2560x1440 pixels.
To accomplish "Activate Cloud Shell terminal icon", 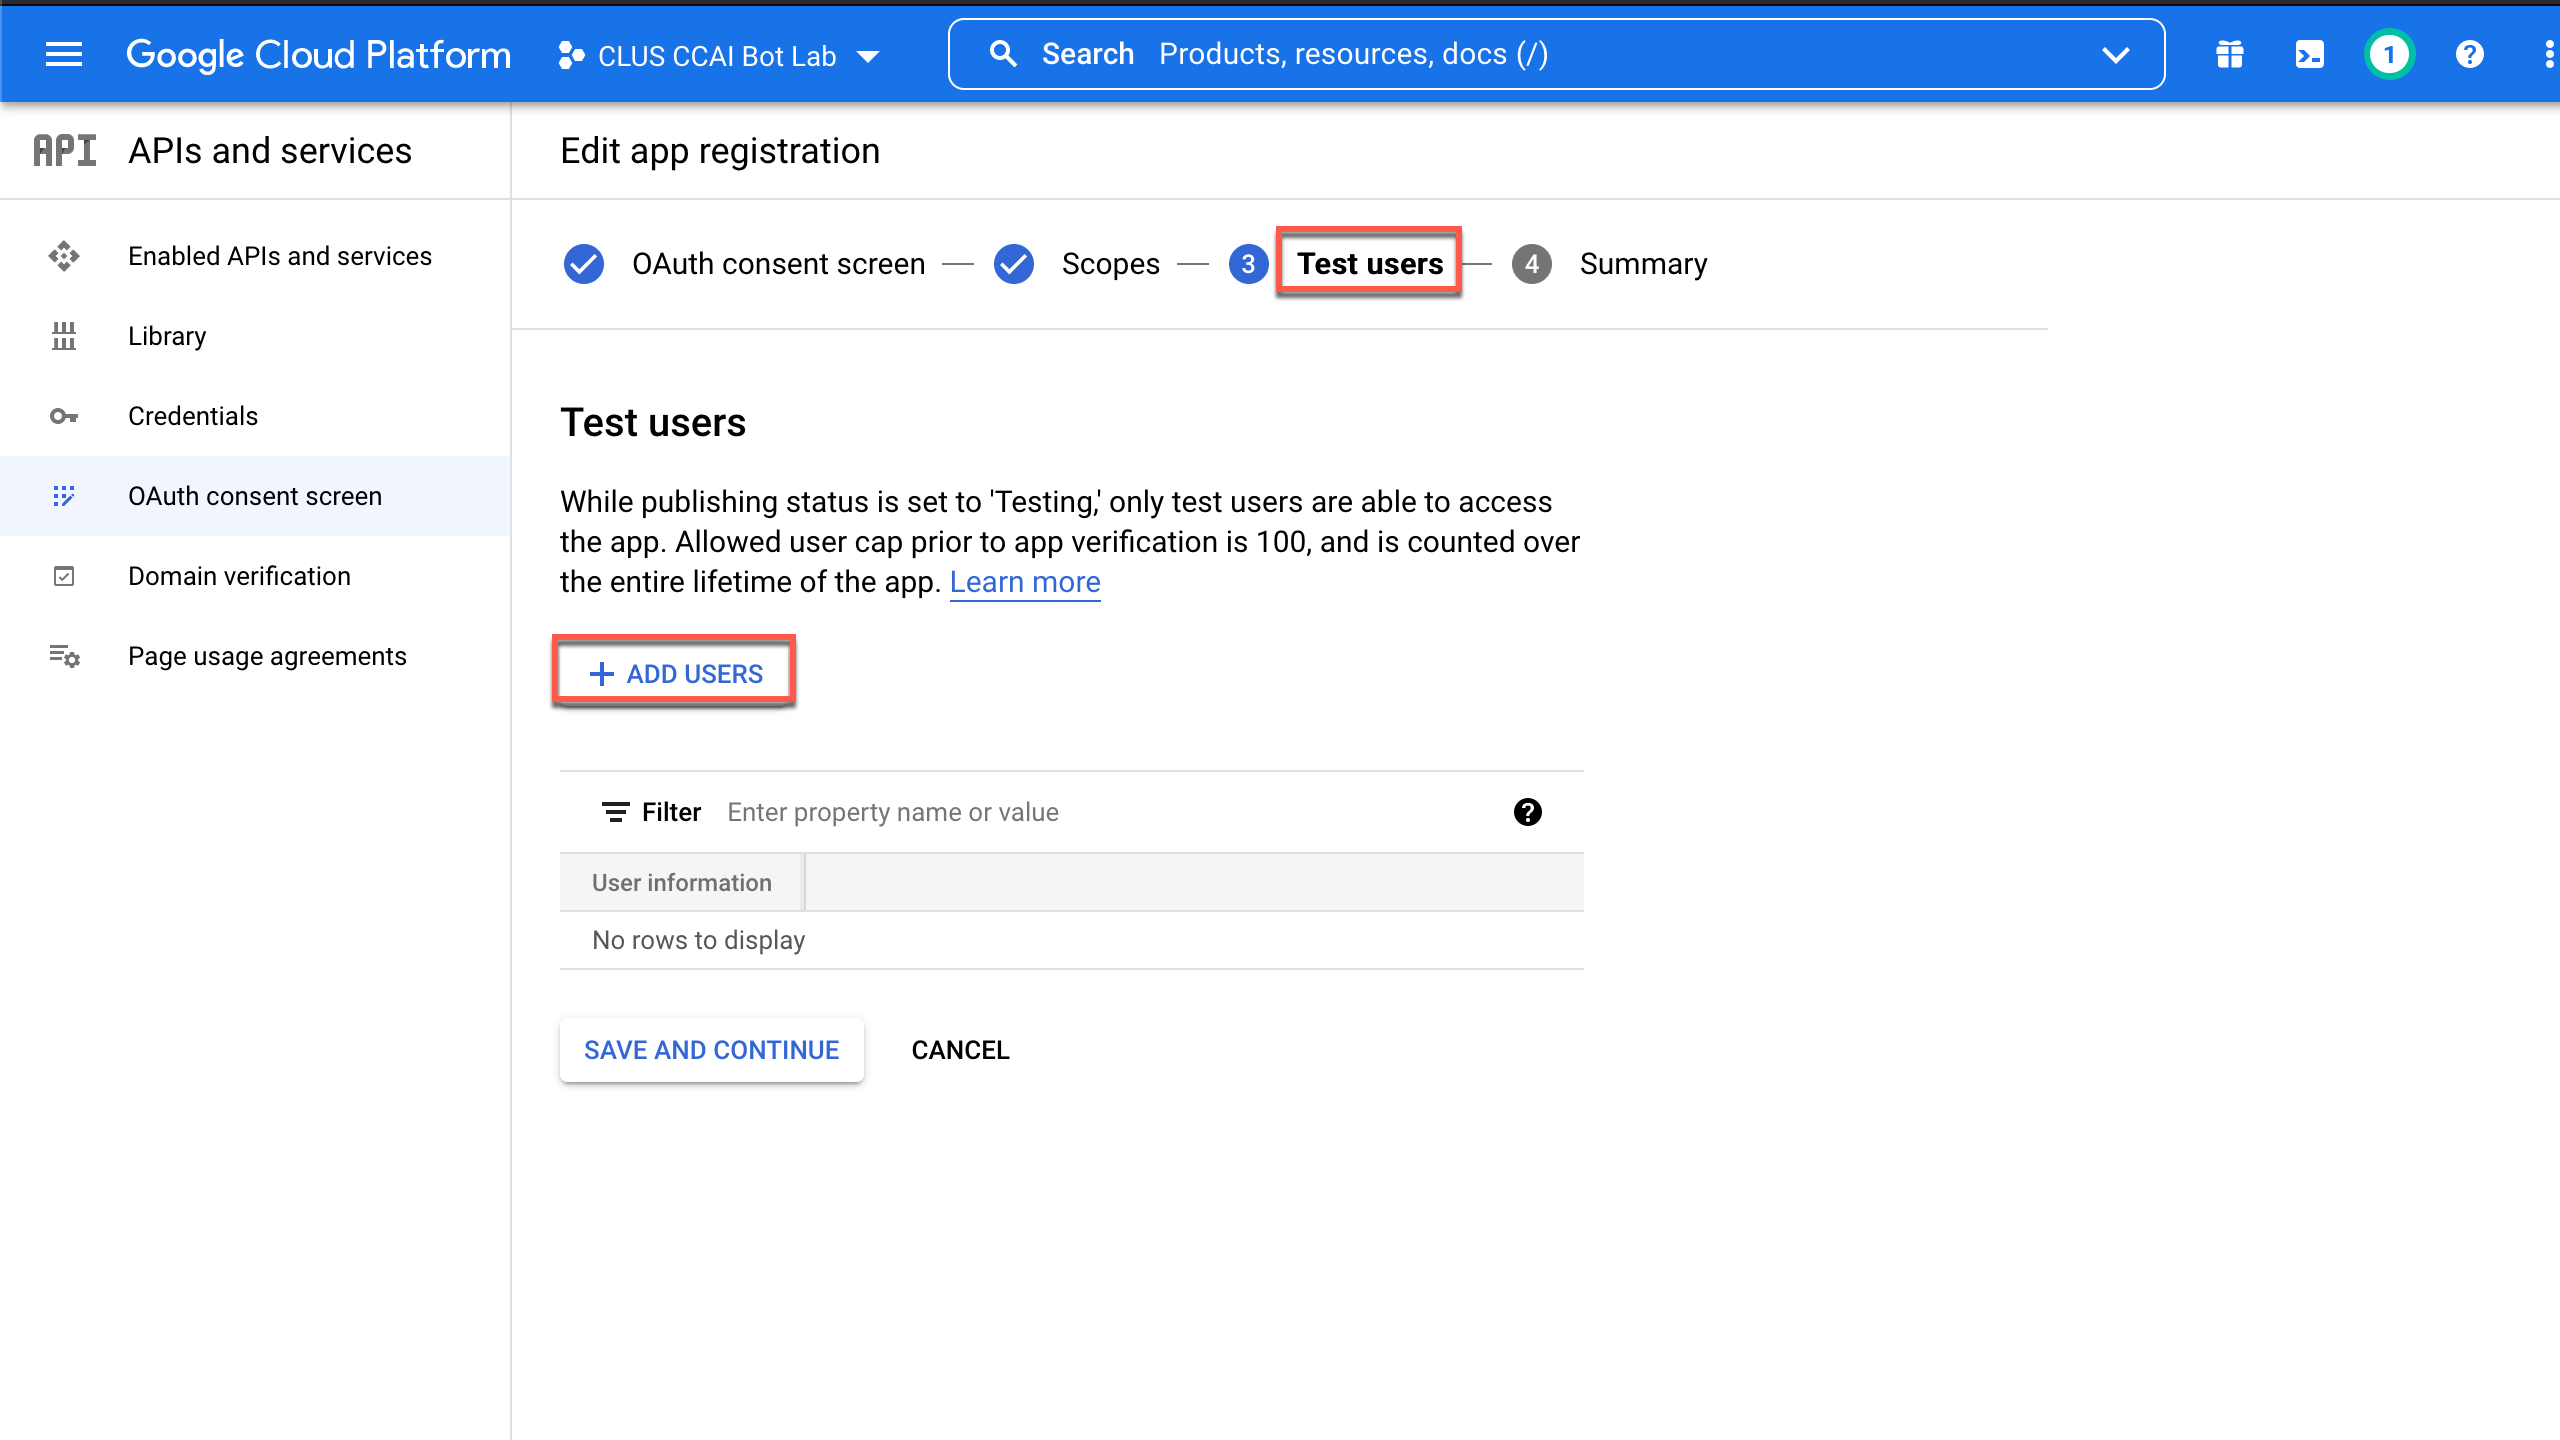I will click(x=2309, y=54).
